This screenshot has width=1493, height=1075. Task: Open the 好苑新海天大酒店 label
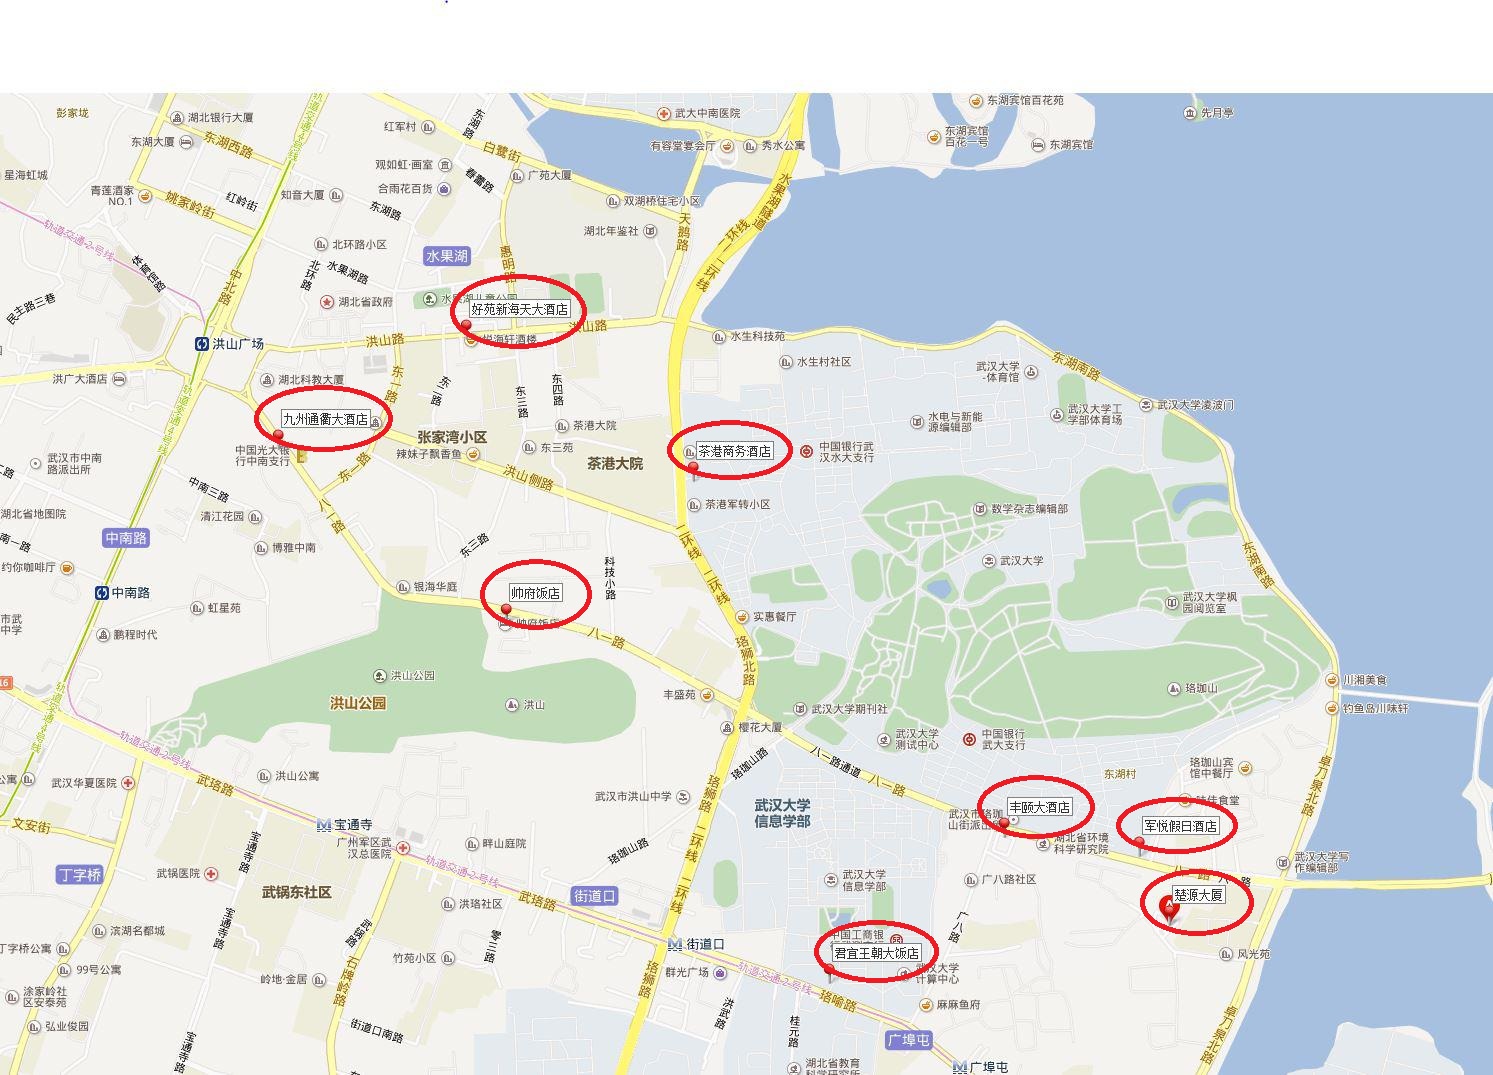[519, 310]
